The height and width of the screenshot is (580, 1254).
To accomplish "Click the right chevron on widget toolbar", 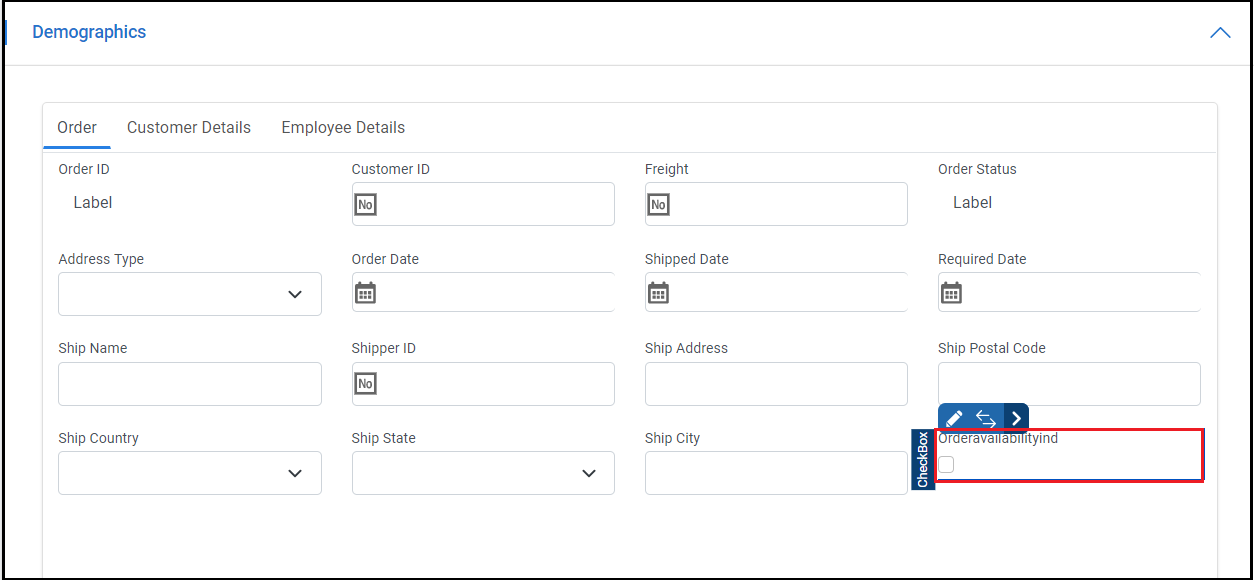I will tap(1016, 418).
